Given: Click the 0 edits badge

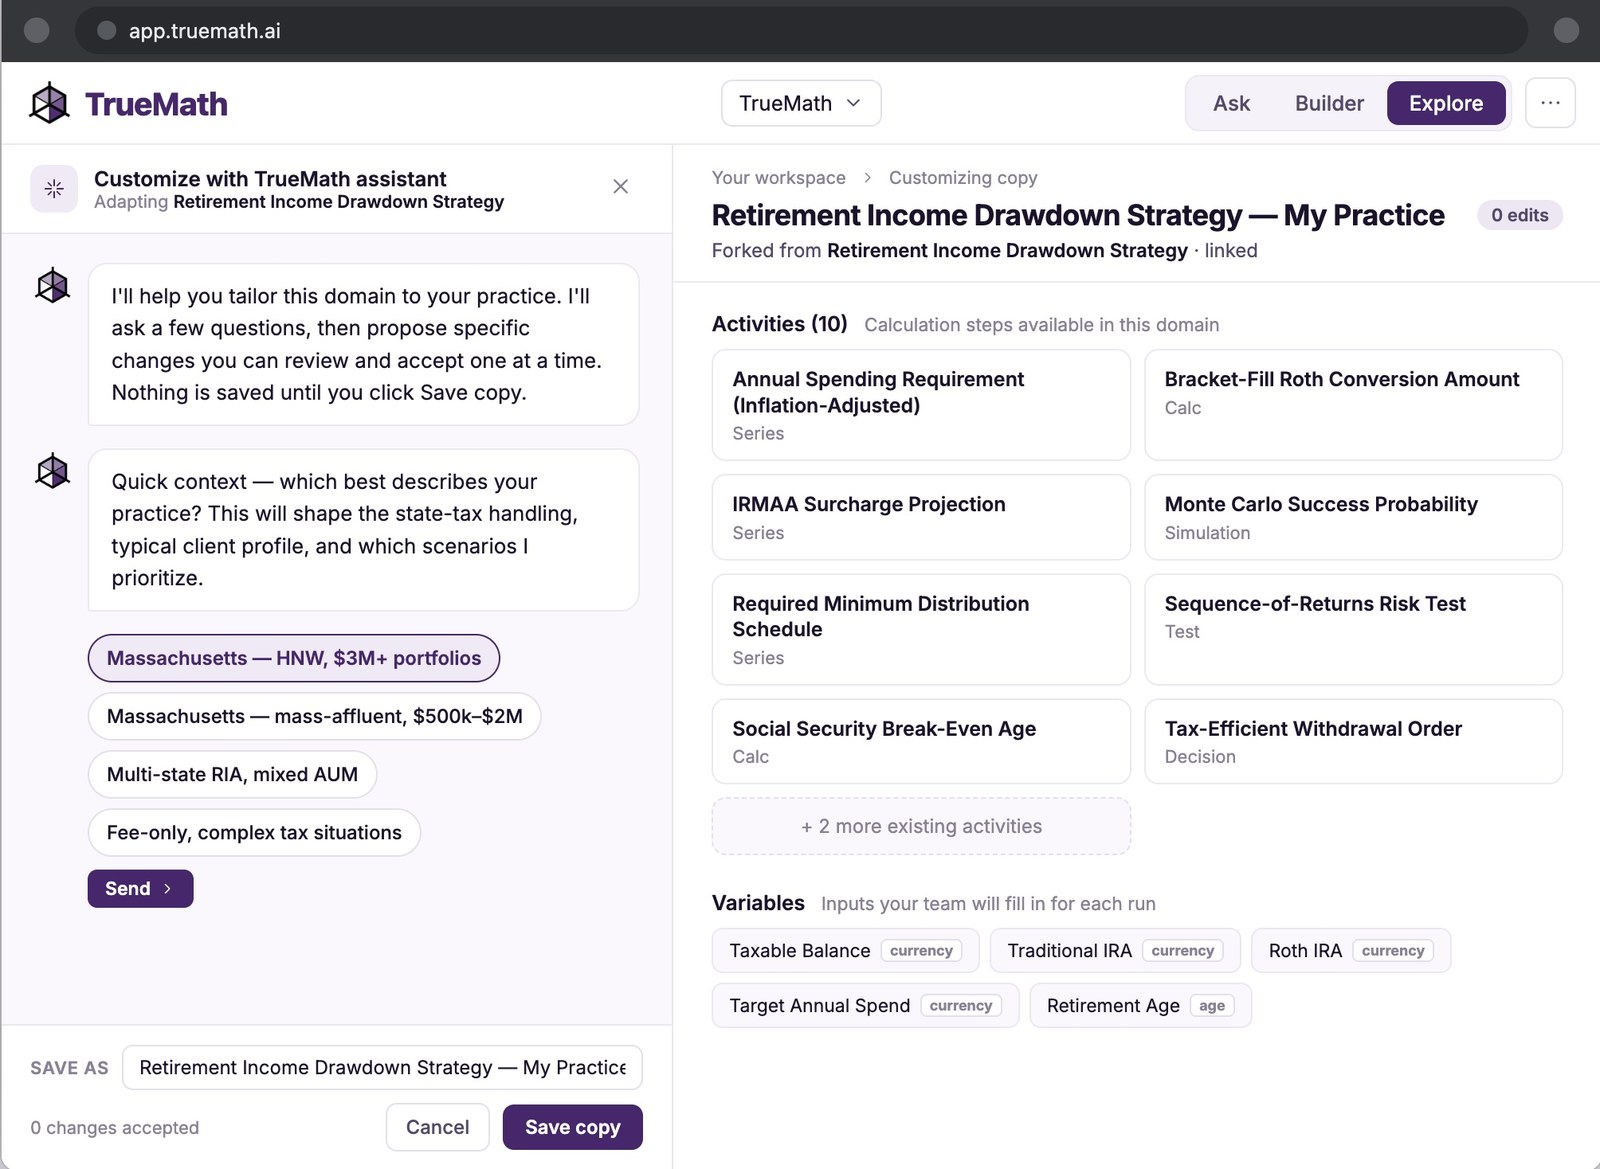Looking at the screenshot, I should click(x=1519, y=215).
